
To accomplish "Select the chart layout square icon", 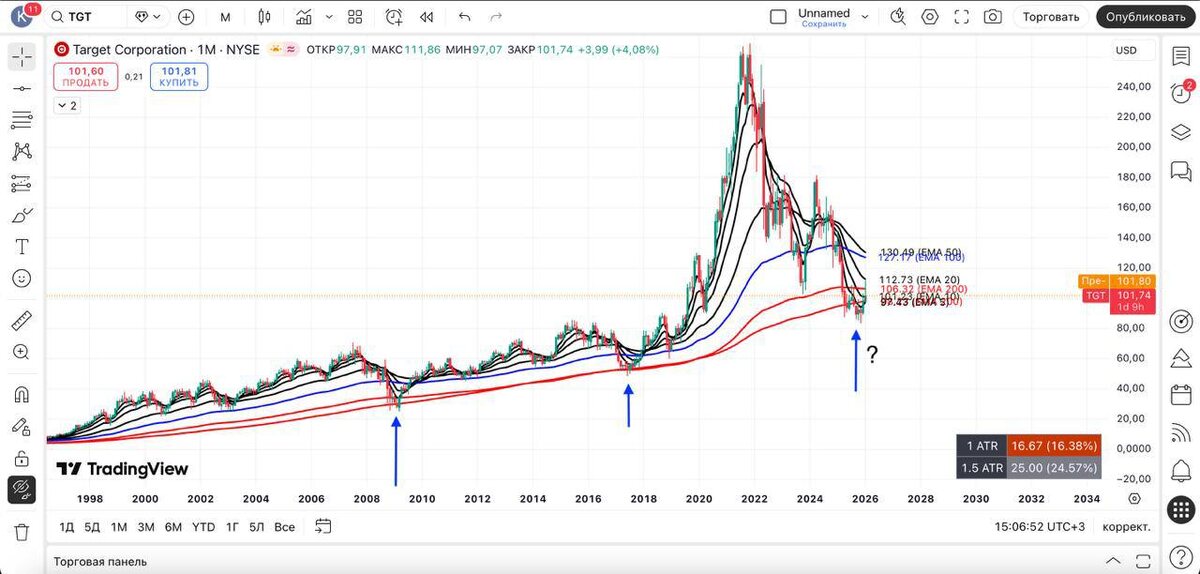I will [x=779, y=17].
